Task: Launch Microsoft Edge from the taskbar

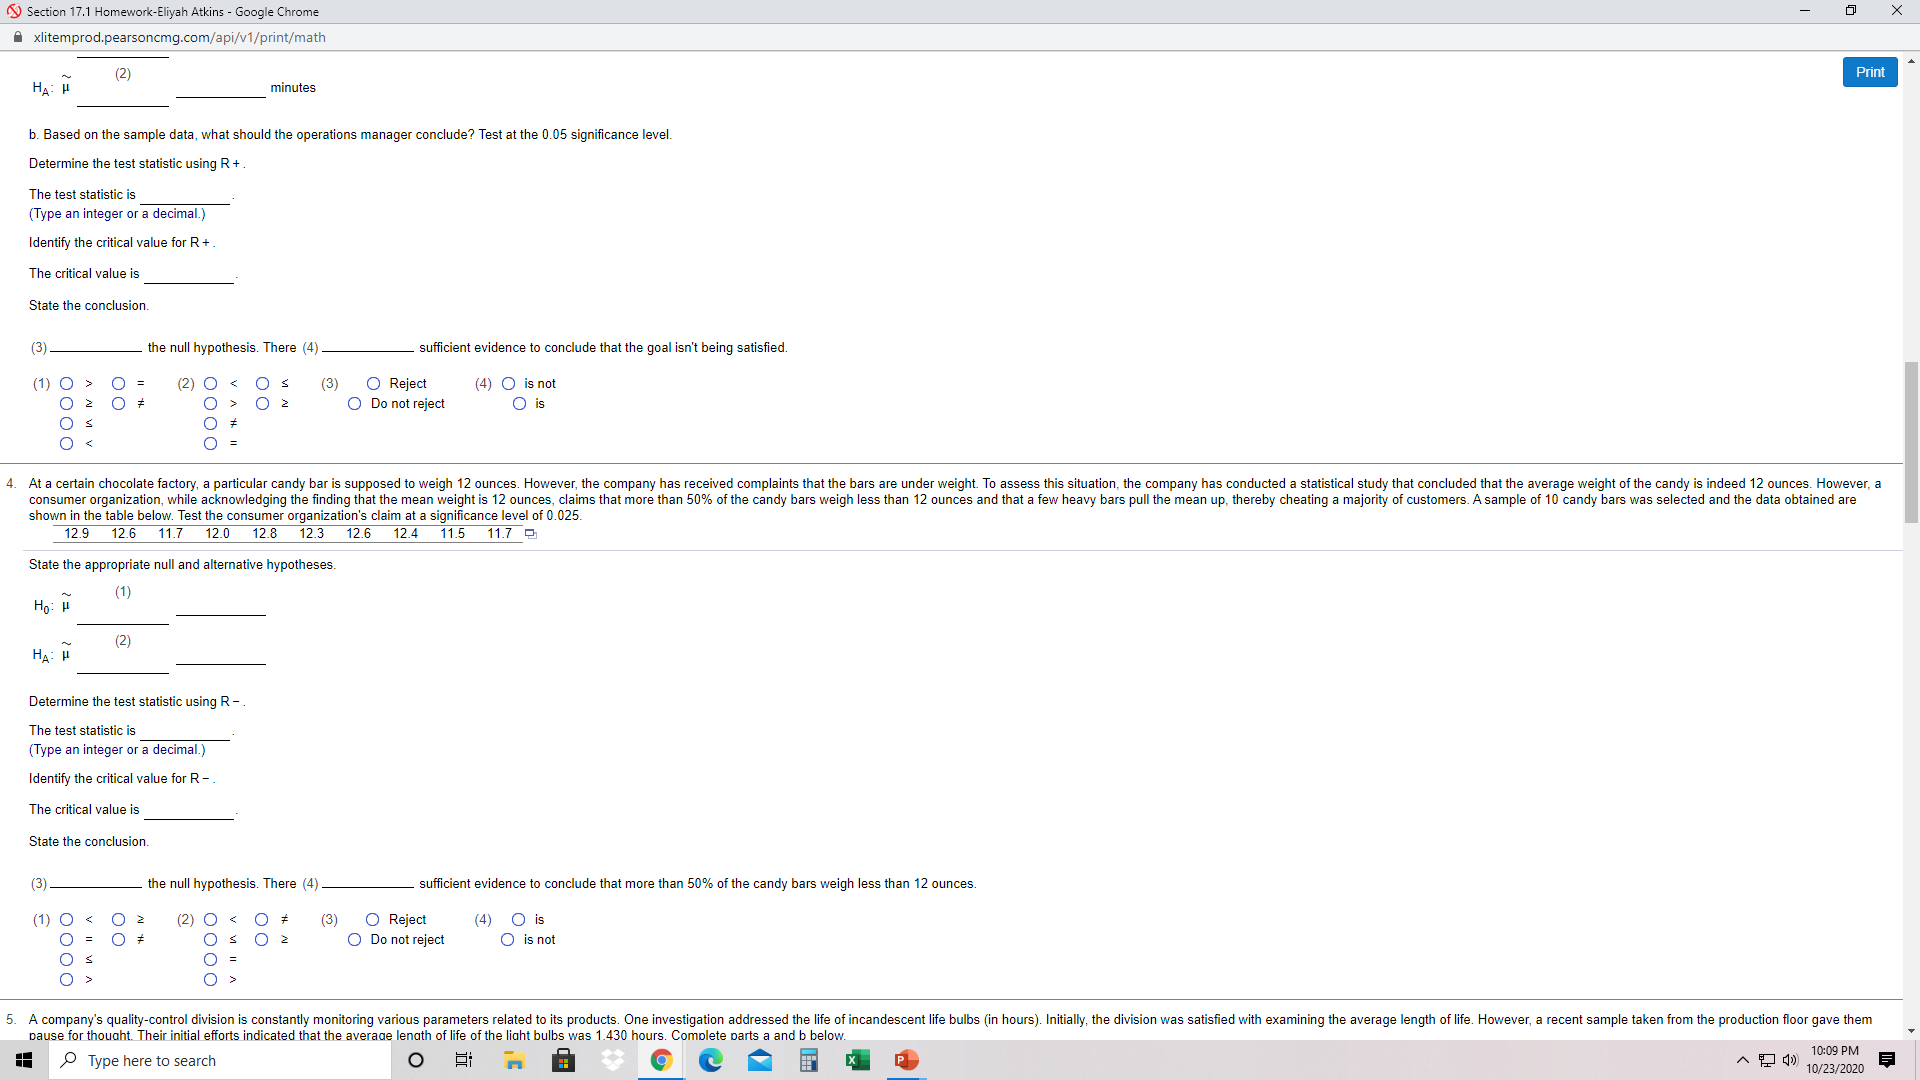Action: [712, 1060]
